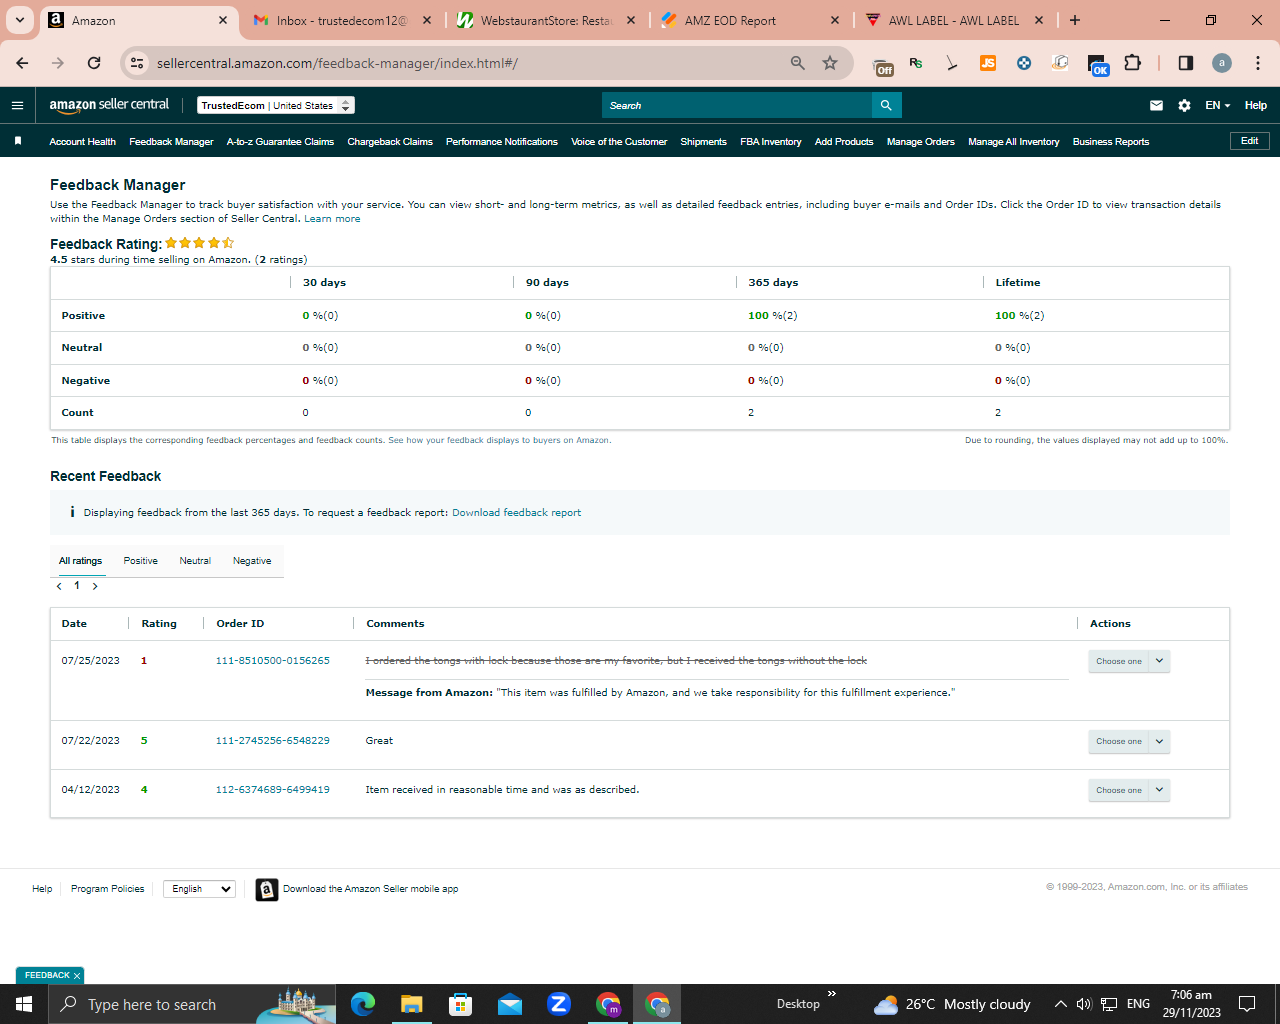The height and width of the screenshot is (1024, 1280).
Task: Click the comment 'Item received in reasonable time and was as described.'
Action: tap(502, 790)
